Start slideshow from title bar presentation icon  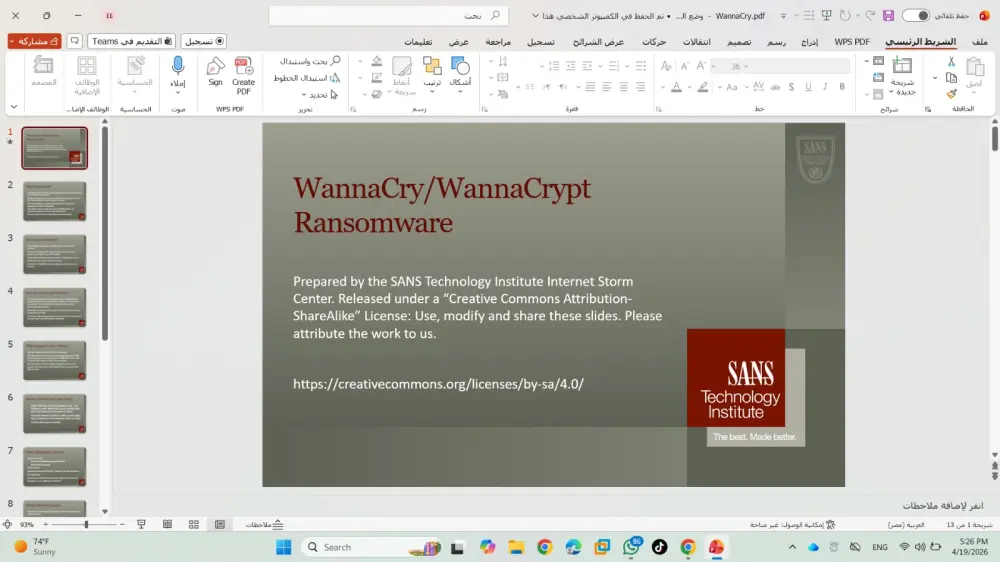pyautogui.click(x=827, y=15)
